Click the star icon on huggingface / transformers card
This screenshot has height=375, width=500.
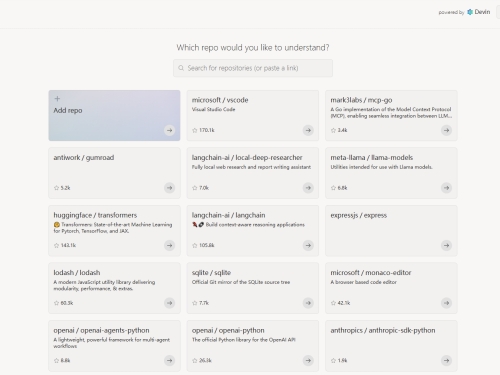tap(56, 245)
